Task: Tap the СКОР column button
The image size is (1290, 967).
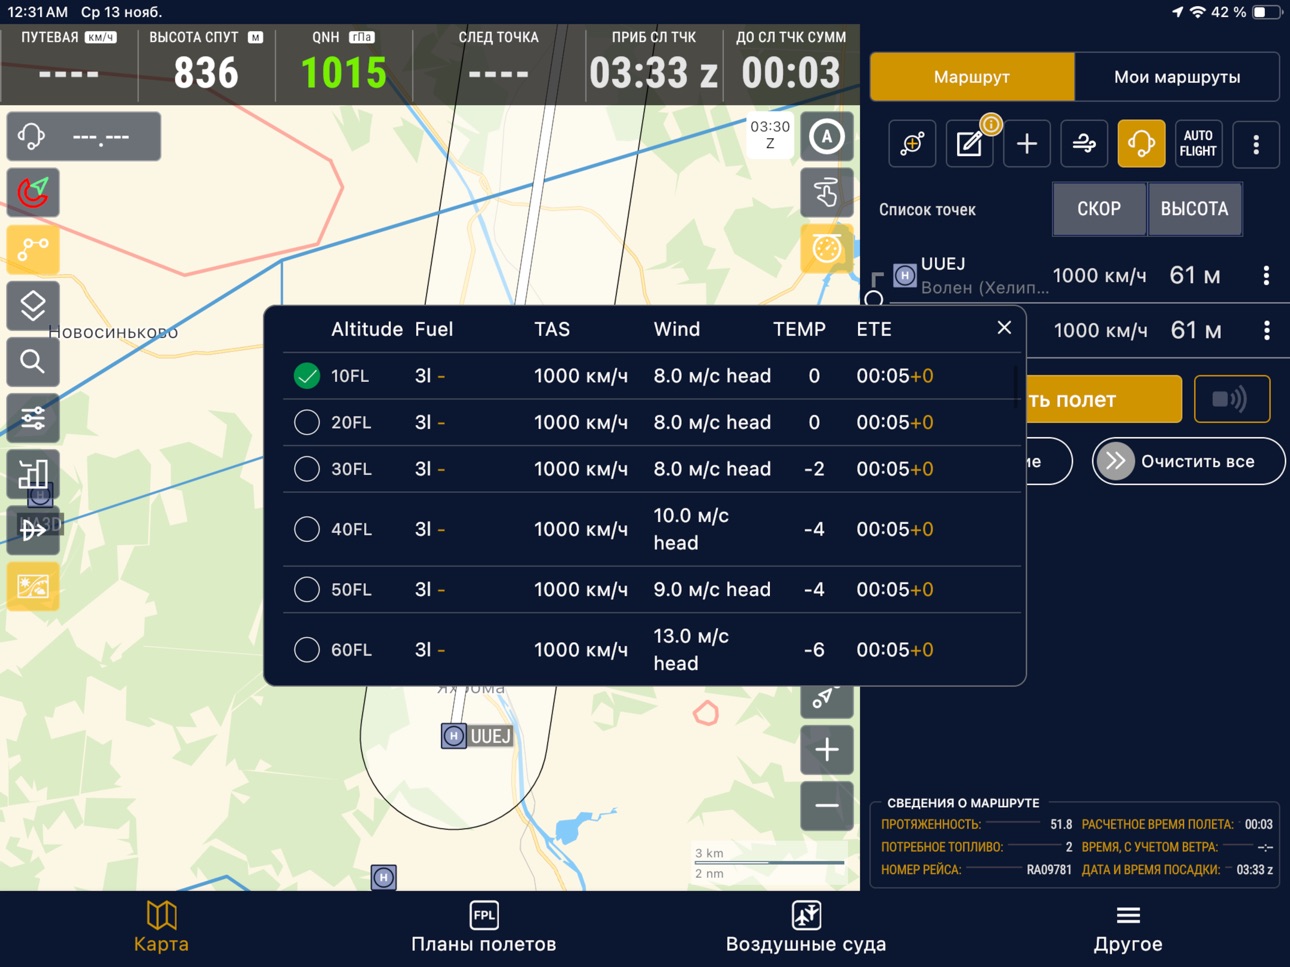Action: tap(1099, 209)
